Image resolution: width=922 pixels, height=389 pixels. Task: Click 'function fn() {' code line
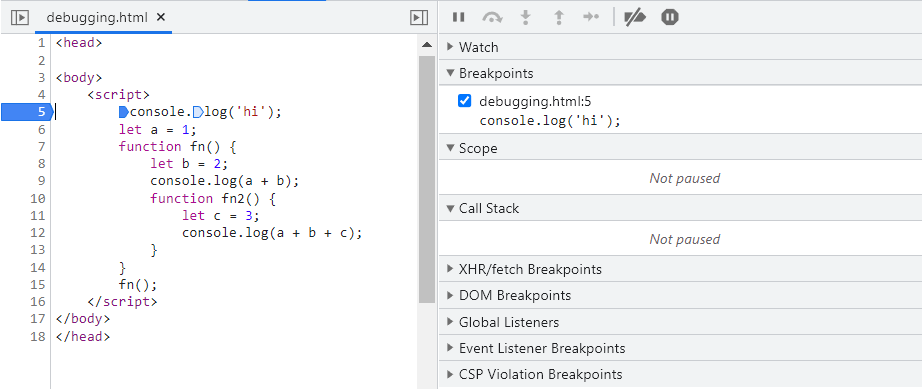point(177,146)
